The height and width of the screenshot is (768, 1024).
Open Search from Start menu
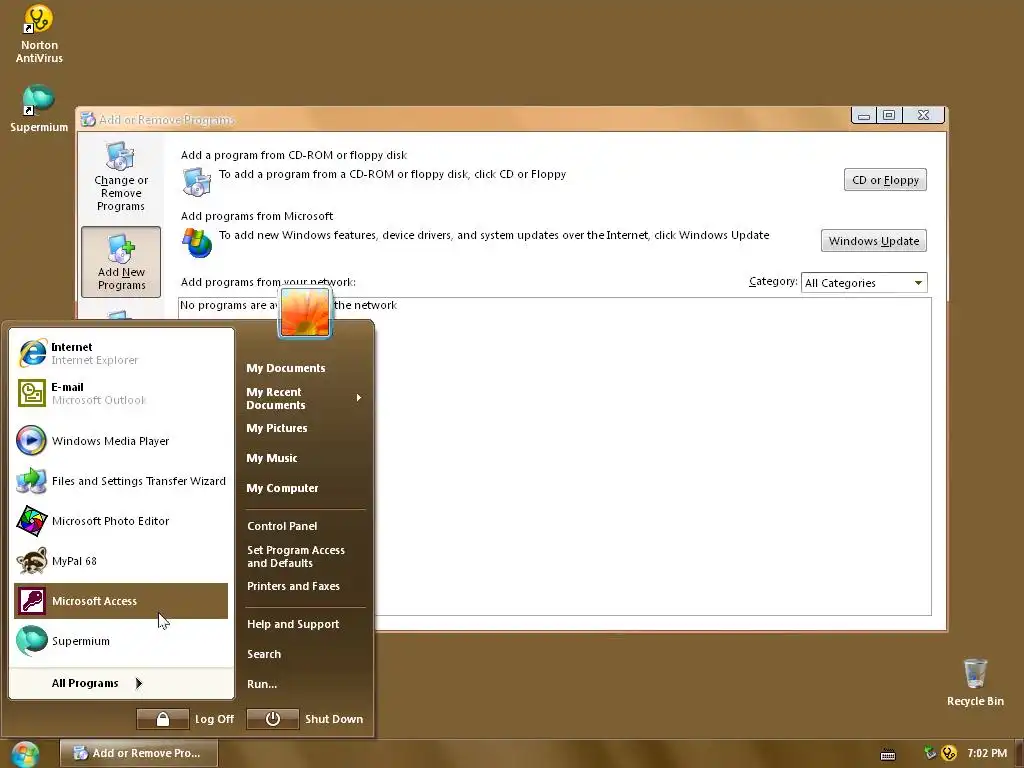coord(264,654)
